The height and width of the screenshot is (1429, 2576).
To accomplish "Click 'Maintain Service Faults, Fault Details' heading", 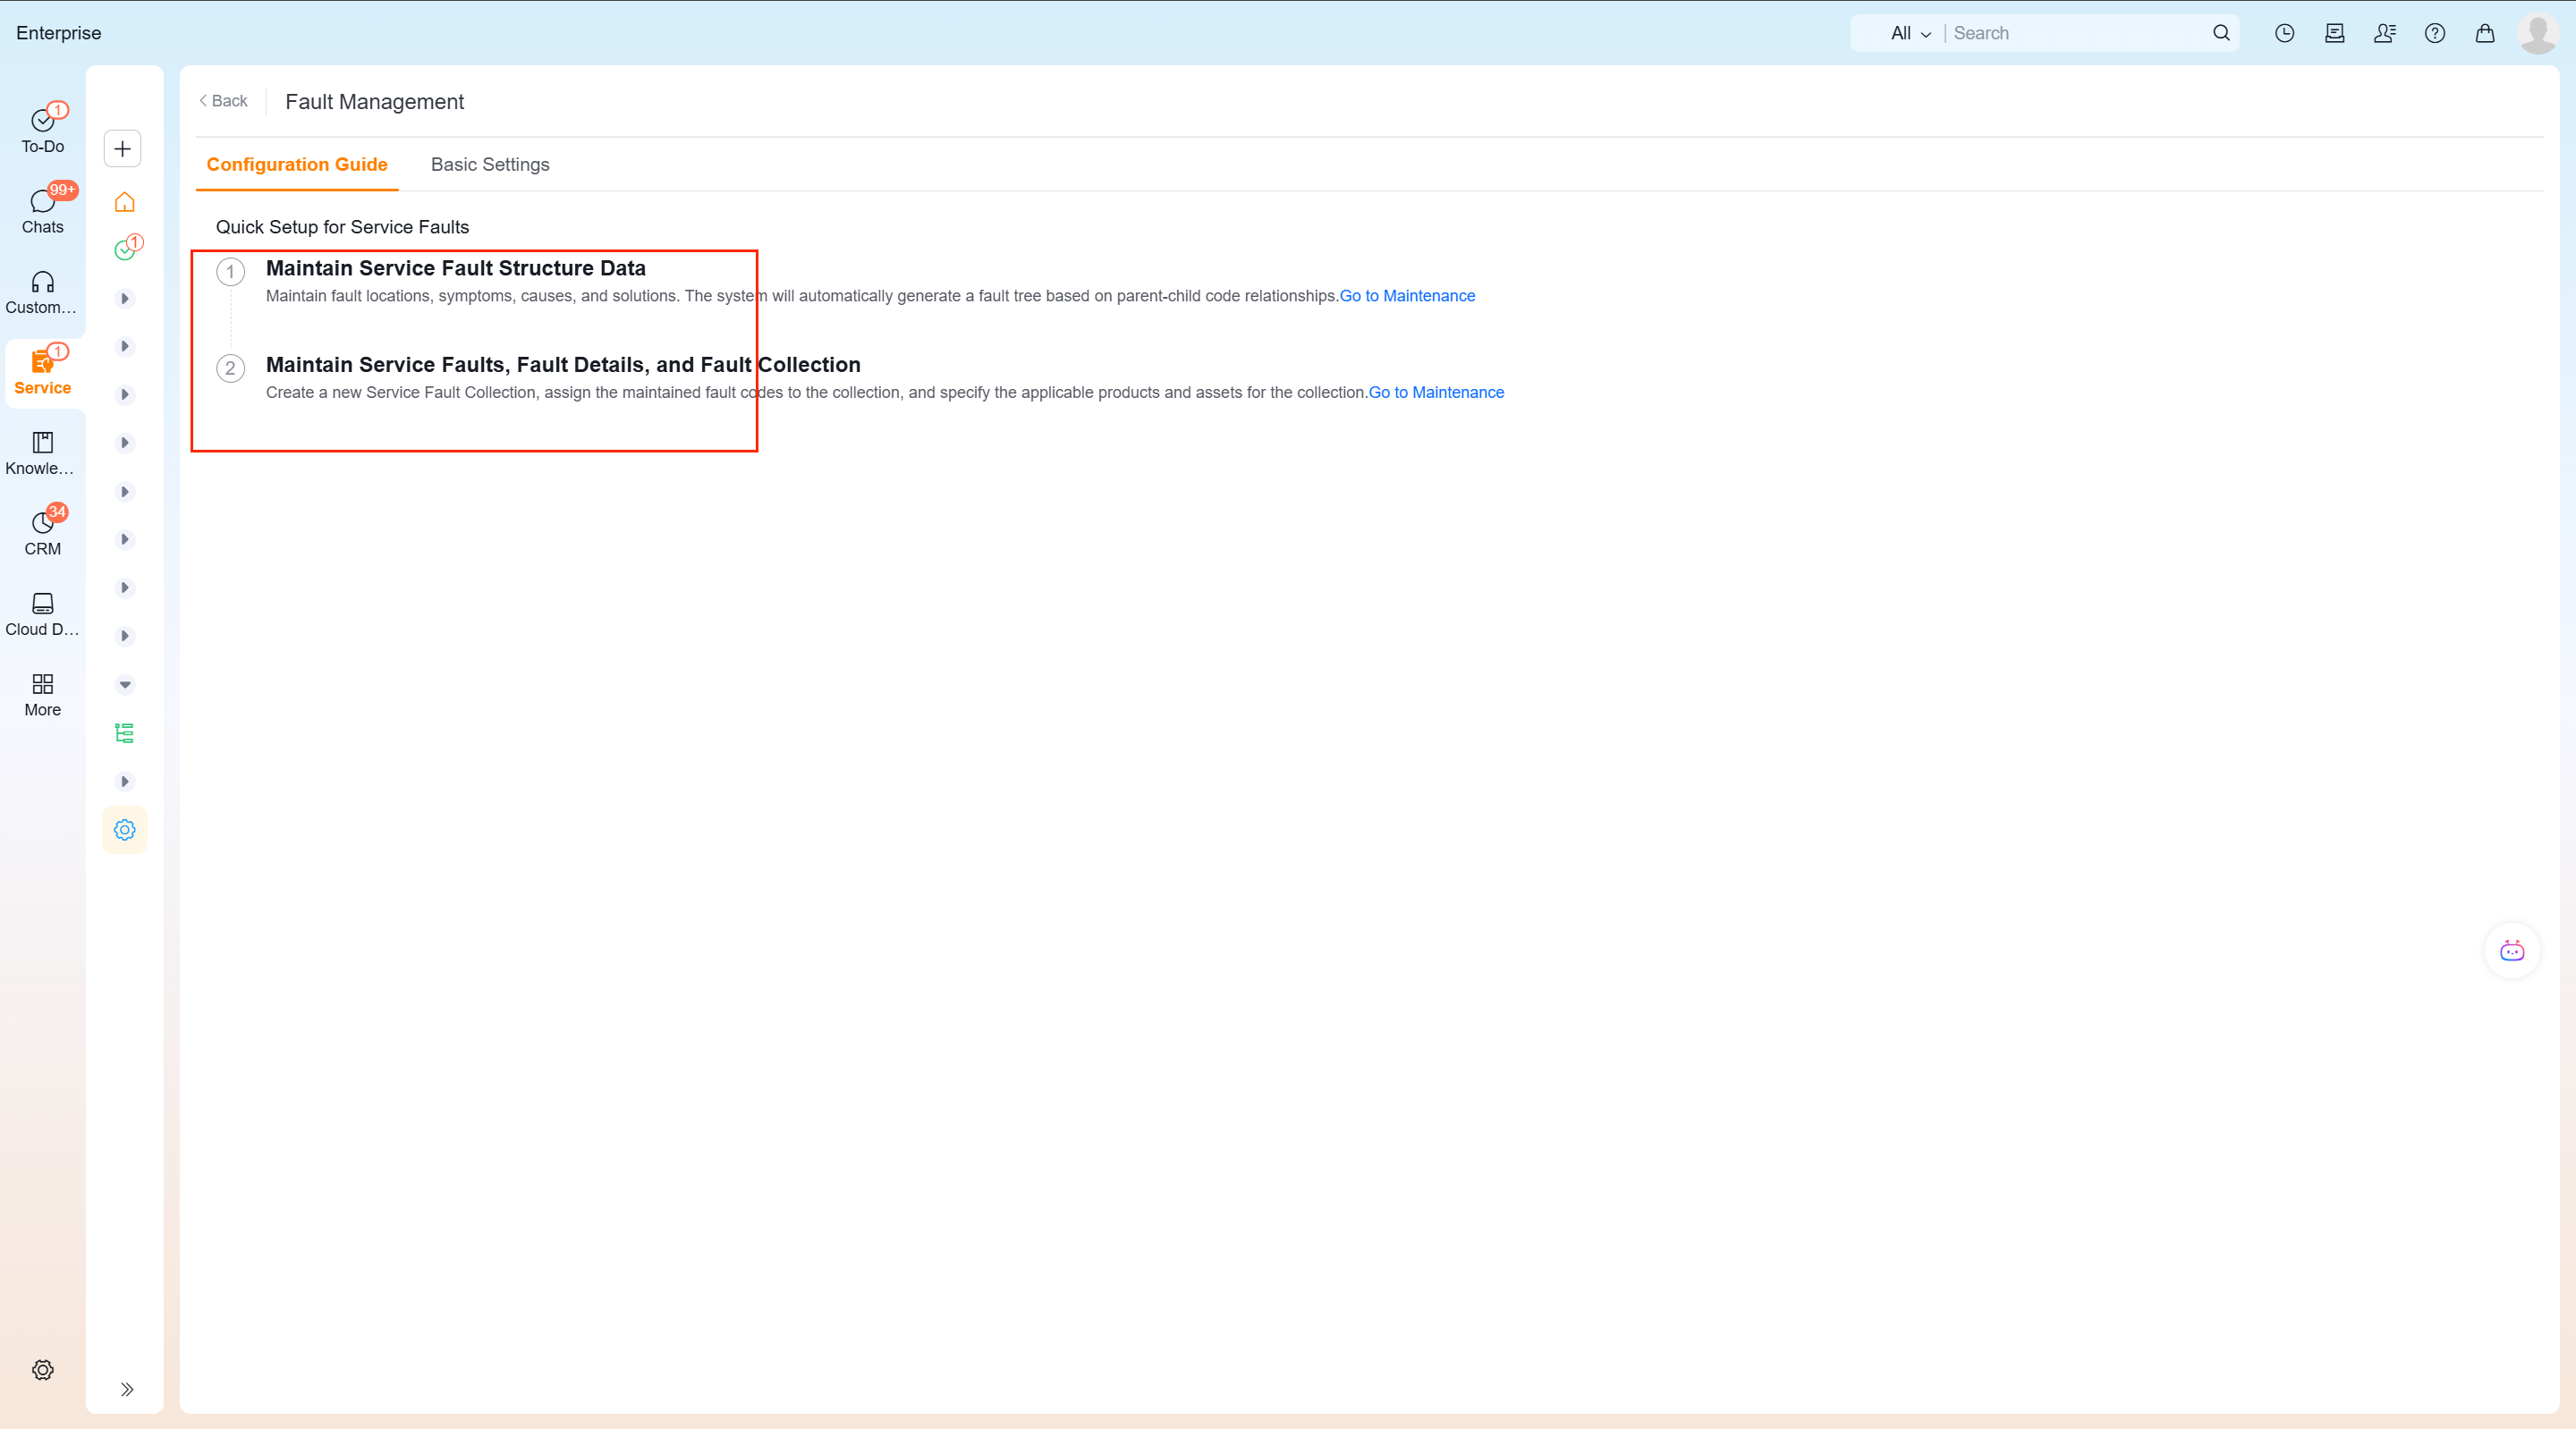I will [x=563, y=365].
